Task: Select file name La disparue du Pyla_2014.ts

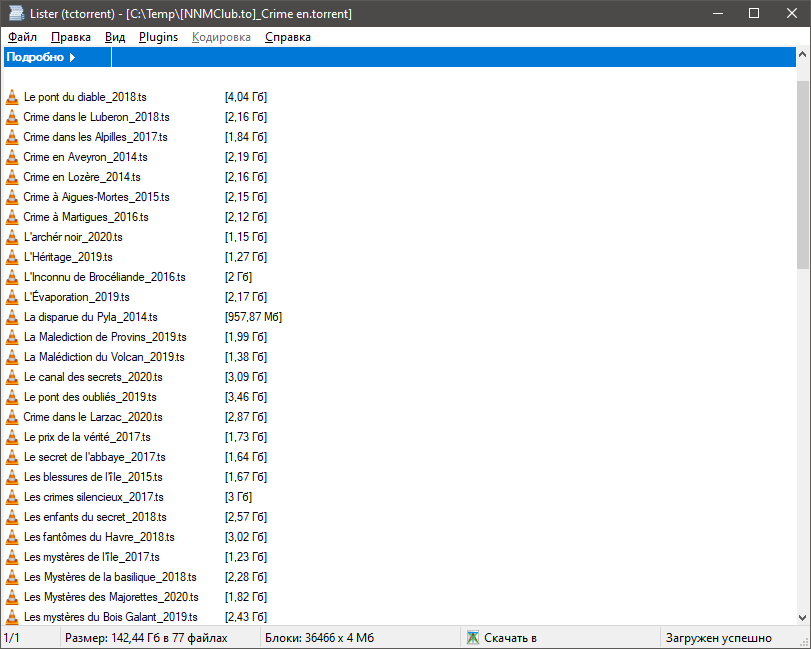Action: click(x=91, y=317)
